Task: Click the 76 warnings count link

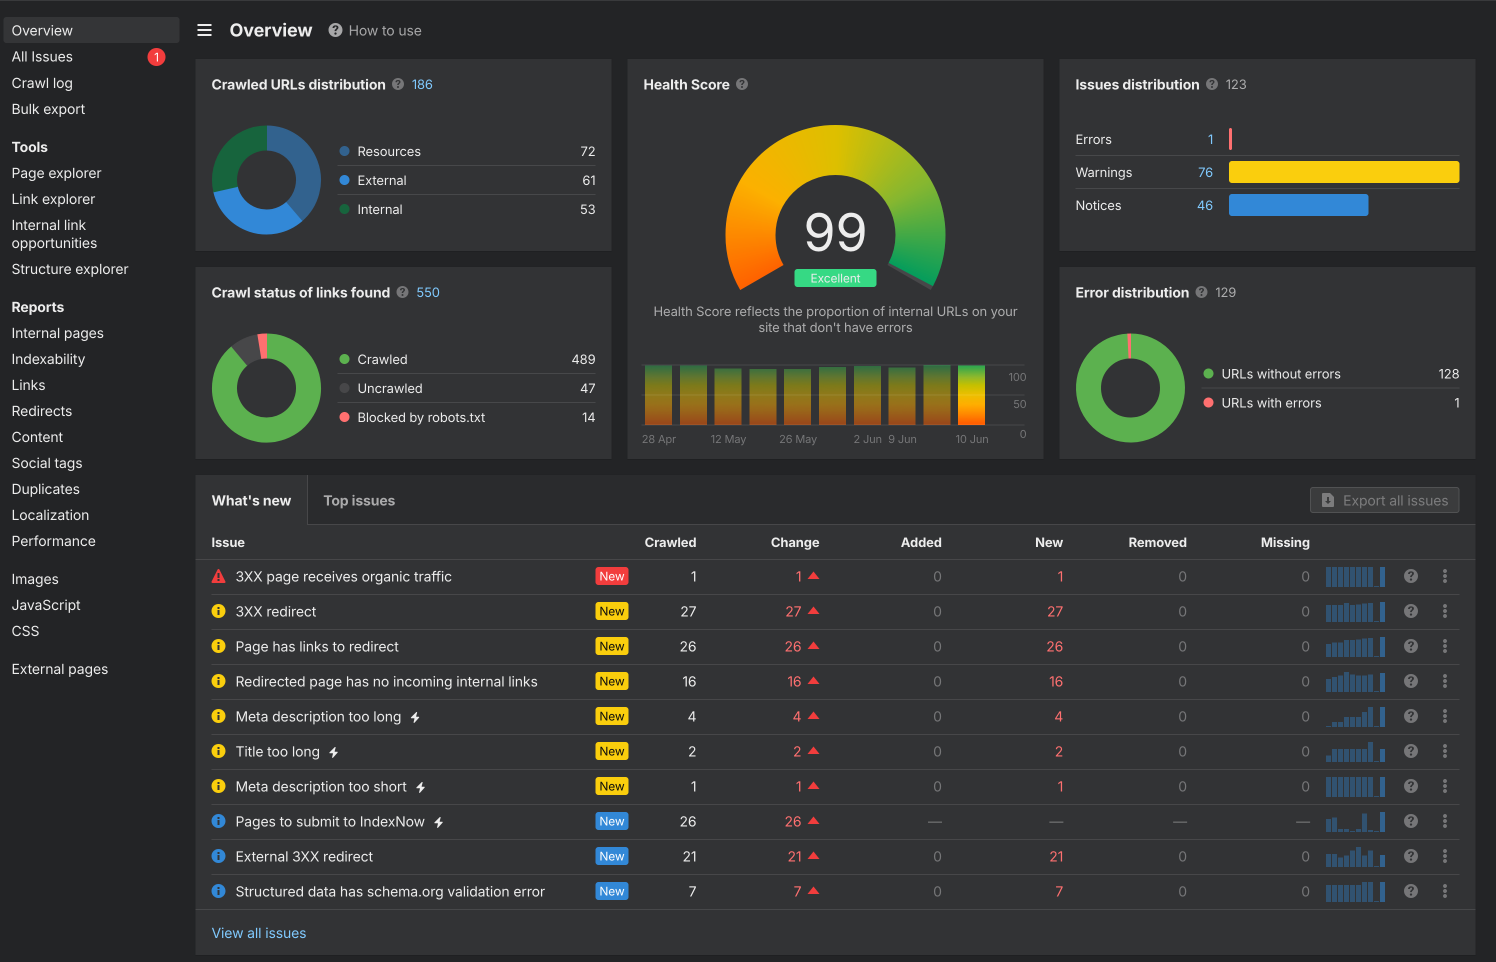Action: click(x=1205, y=172)
